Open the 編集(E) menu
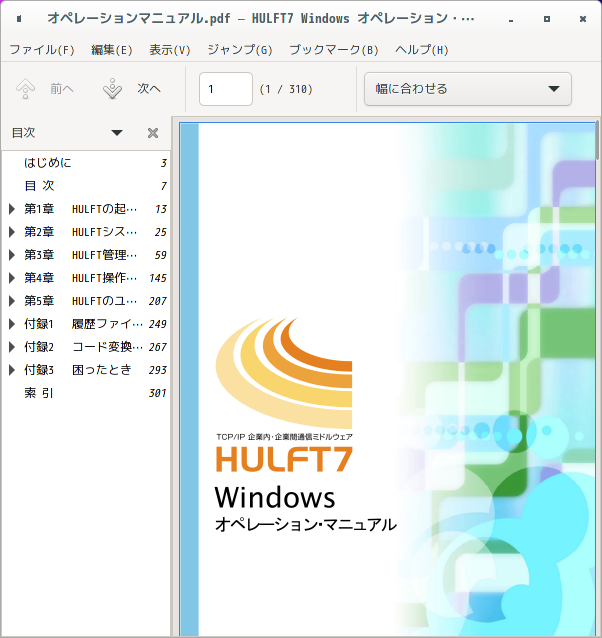602x638 pixels. pos(112,50)
